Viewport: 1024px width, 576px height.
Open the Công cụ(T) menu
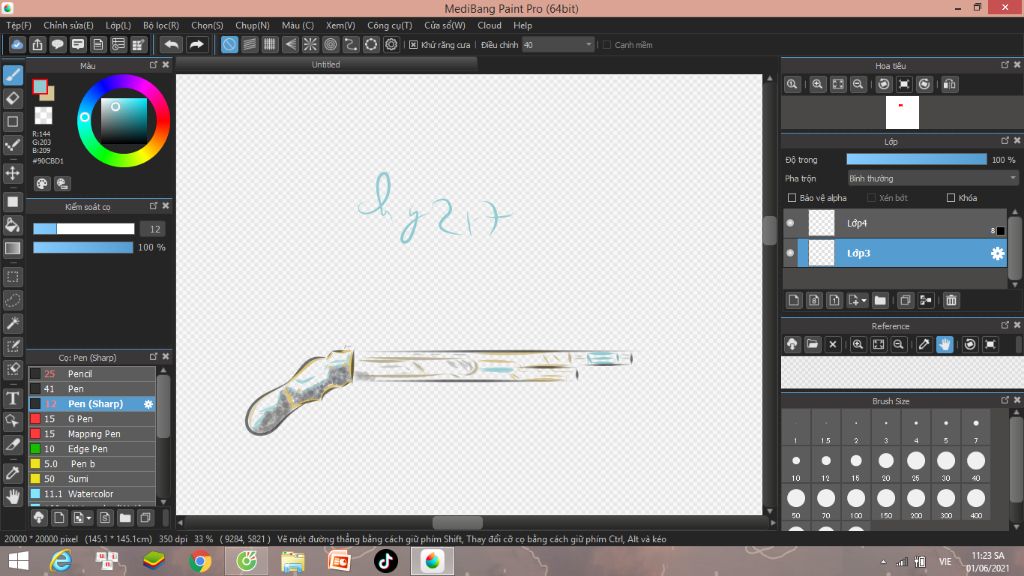pyautogui.click(x=389, y=25)
